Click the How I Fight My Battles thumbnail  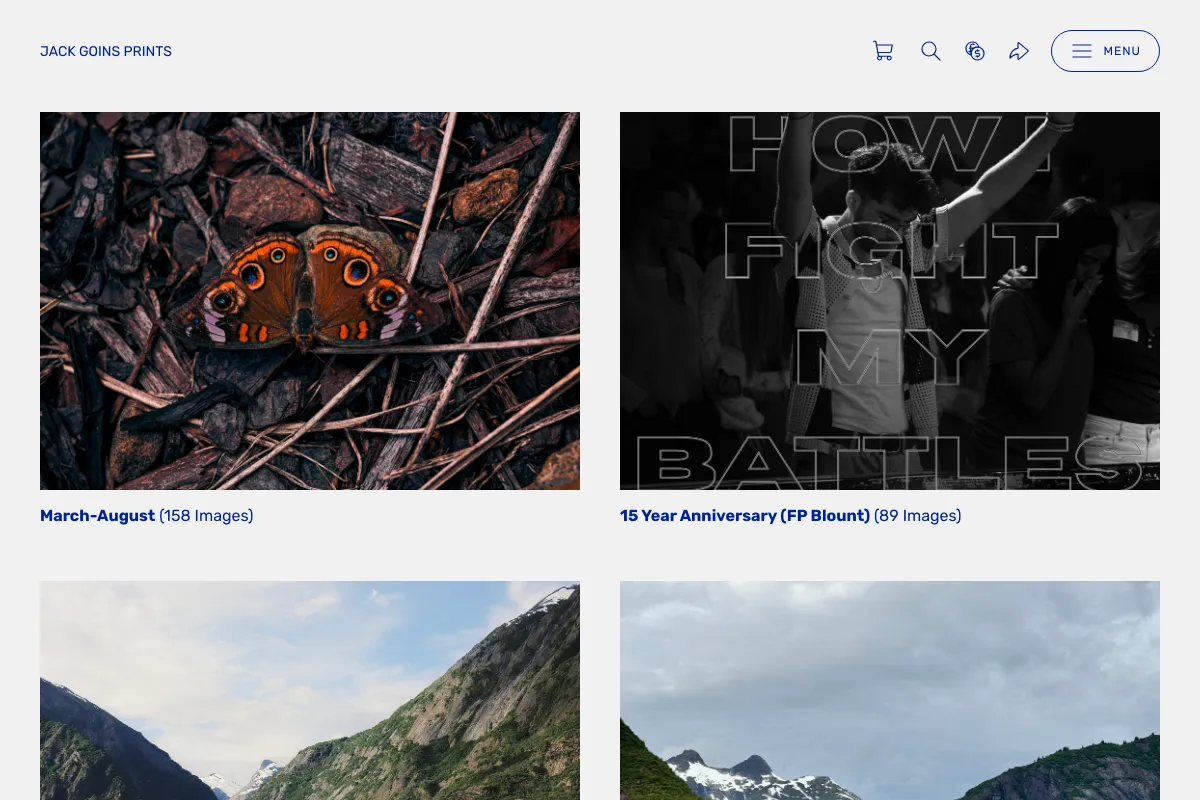click(x=890, y=301)
